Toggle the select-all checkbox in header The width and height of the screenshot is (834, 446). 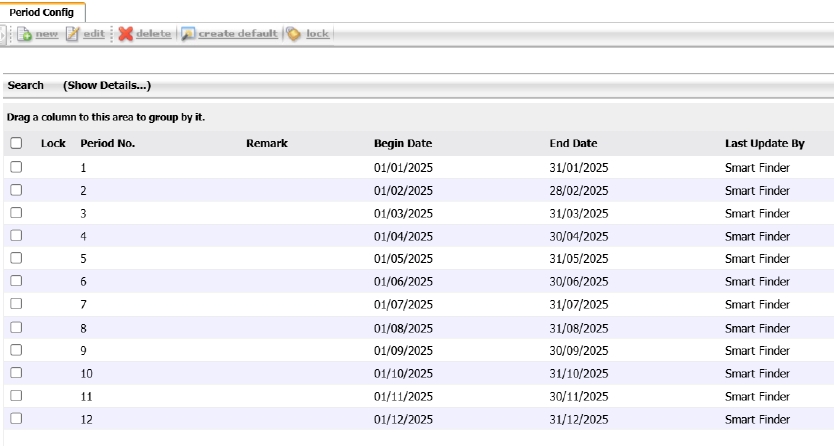[x=16, y=144]
